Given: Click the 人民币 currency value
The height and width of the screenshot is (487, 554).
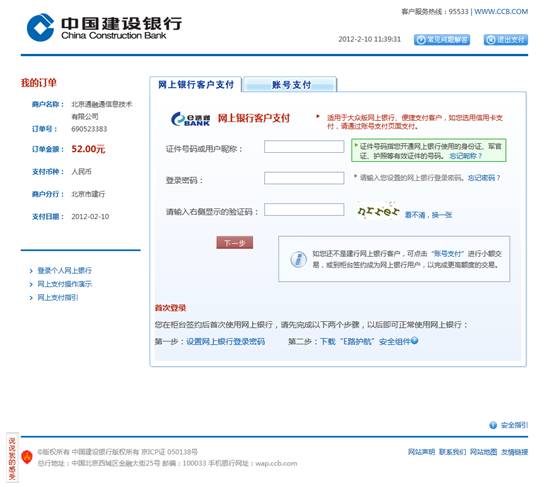Looking at the screenshot, I should click(81, 172).
